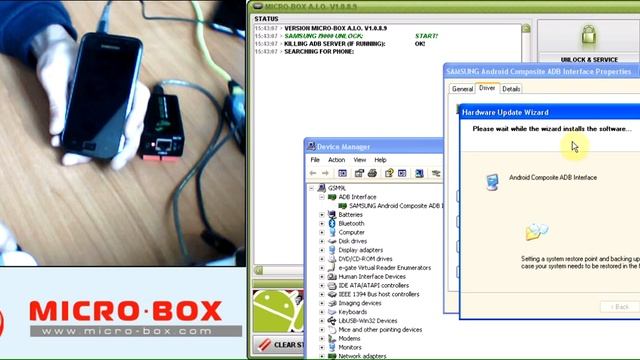This screenshot has height=360, width=640.
Task: Click the Android robot image in Micro-Box
Action: [278, 311]
